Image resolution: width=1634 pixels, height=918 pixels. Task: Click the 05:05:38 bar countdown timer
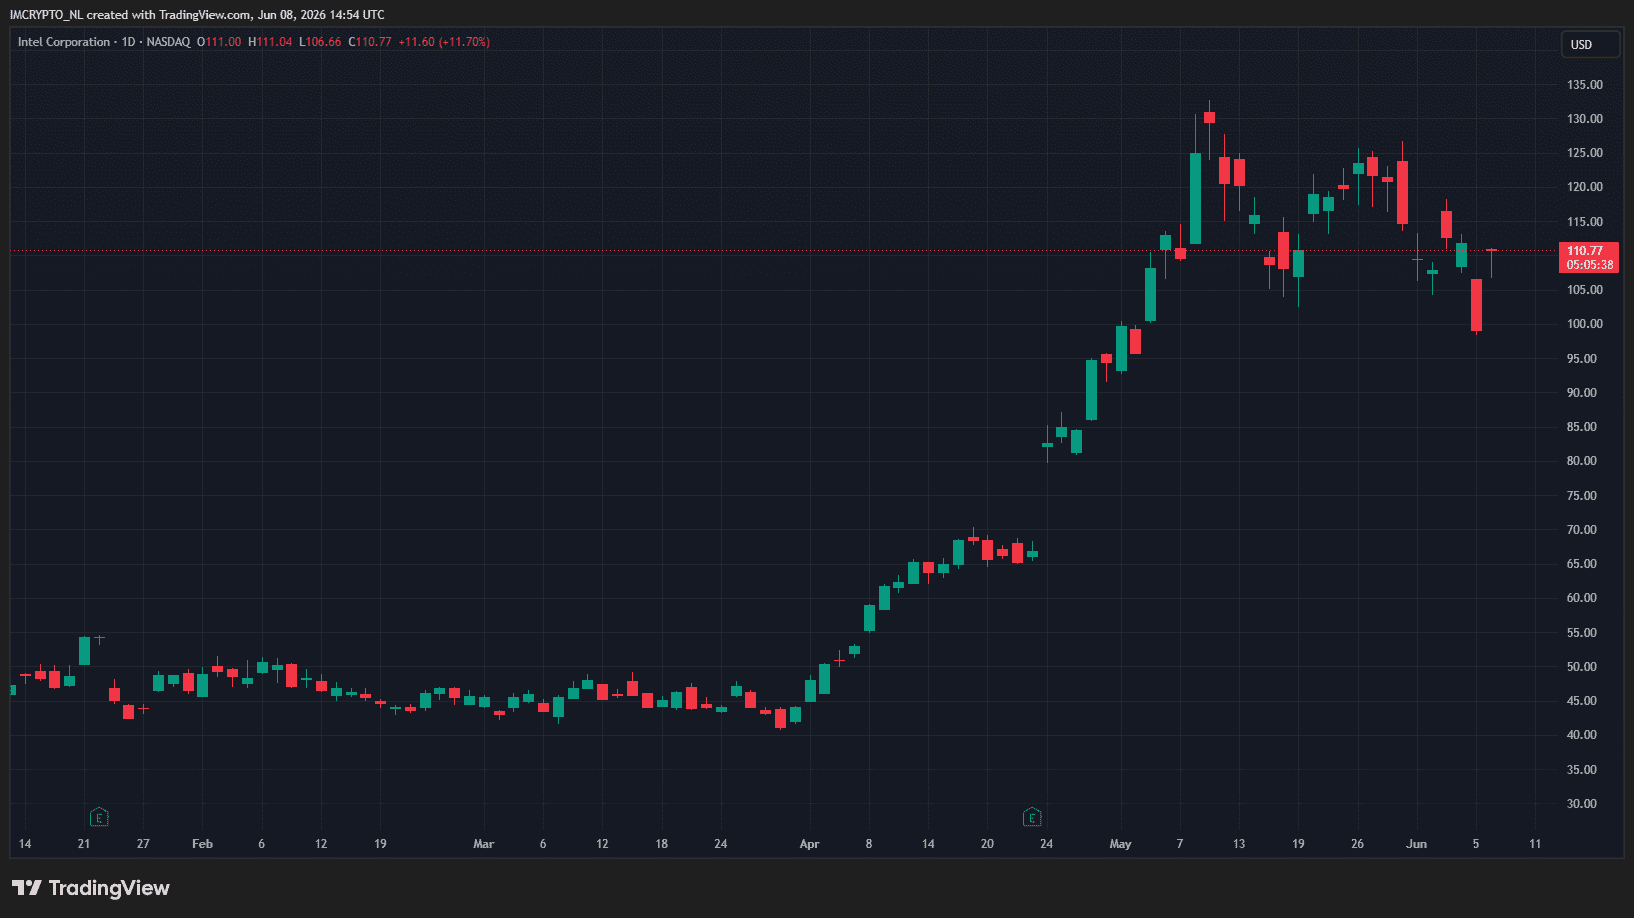[x=1590, y=265]
